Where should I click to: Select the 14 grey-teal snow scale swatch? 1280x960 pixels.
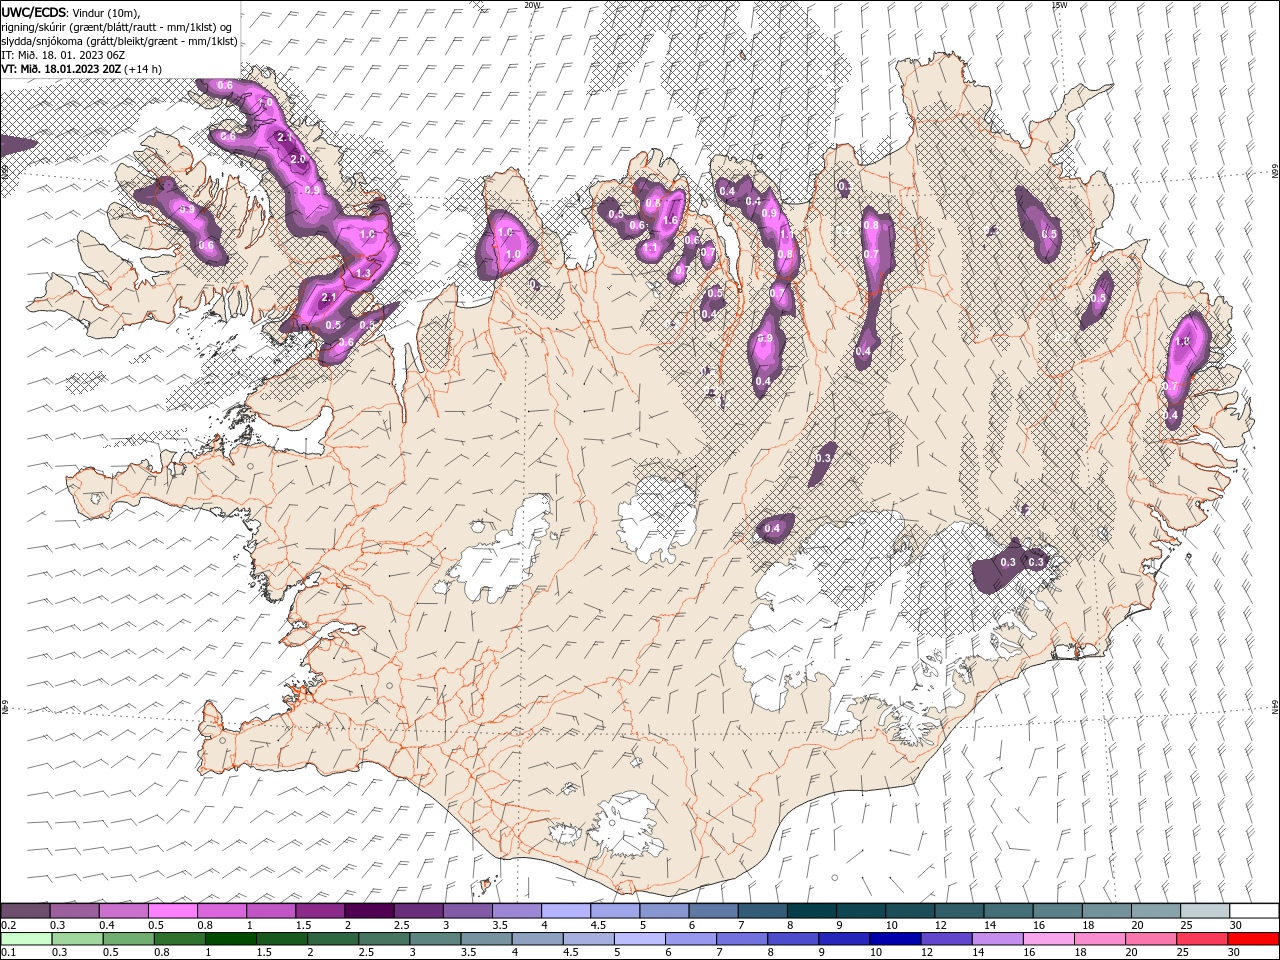point(1008,911)
